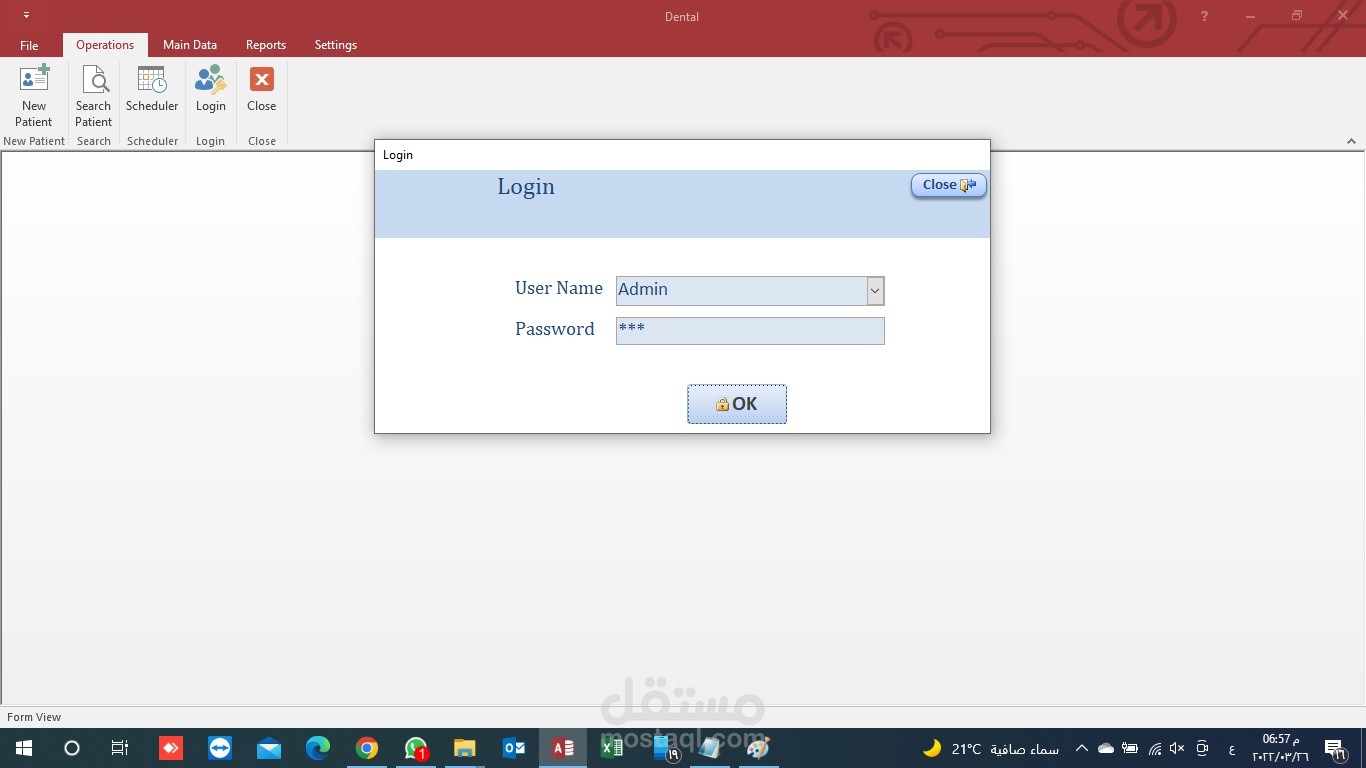
Task: Focus the Password input field
Action: coord(750,331)
